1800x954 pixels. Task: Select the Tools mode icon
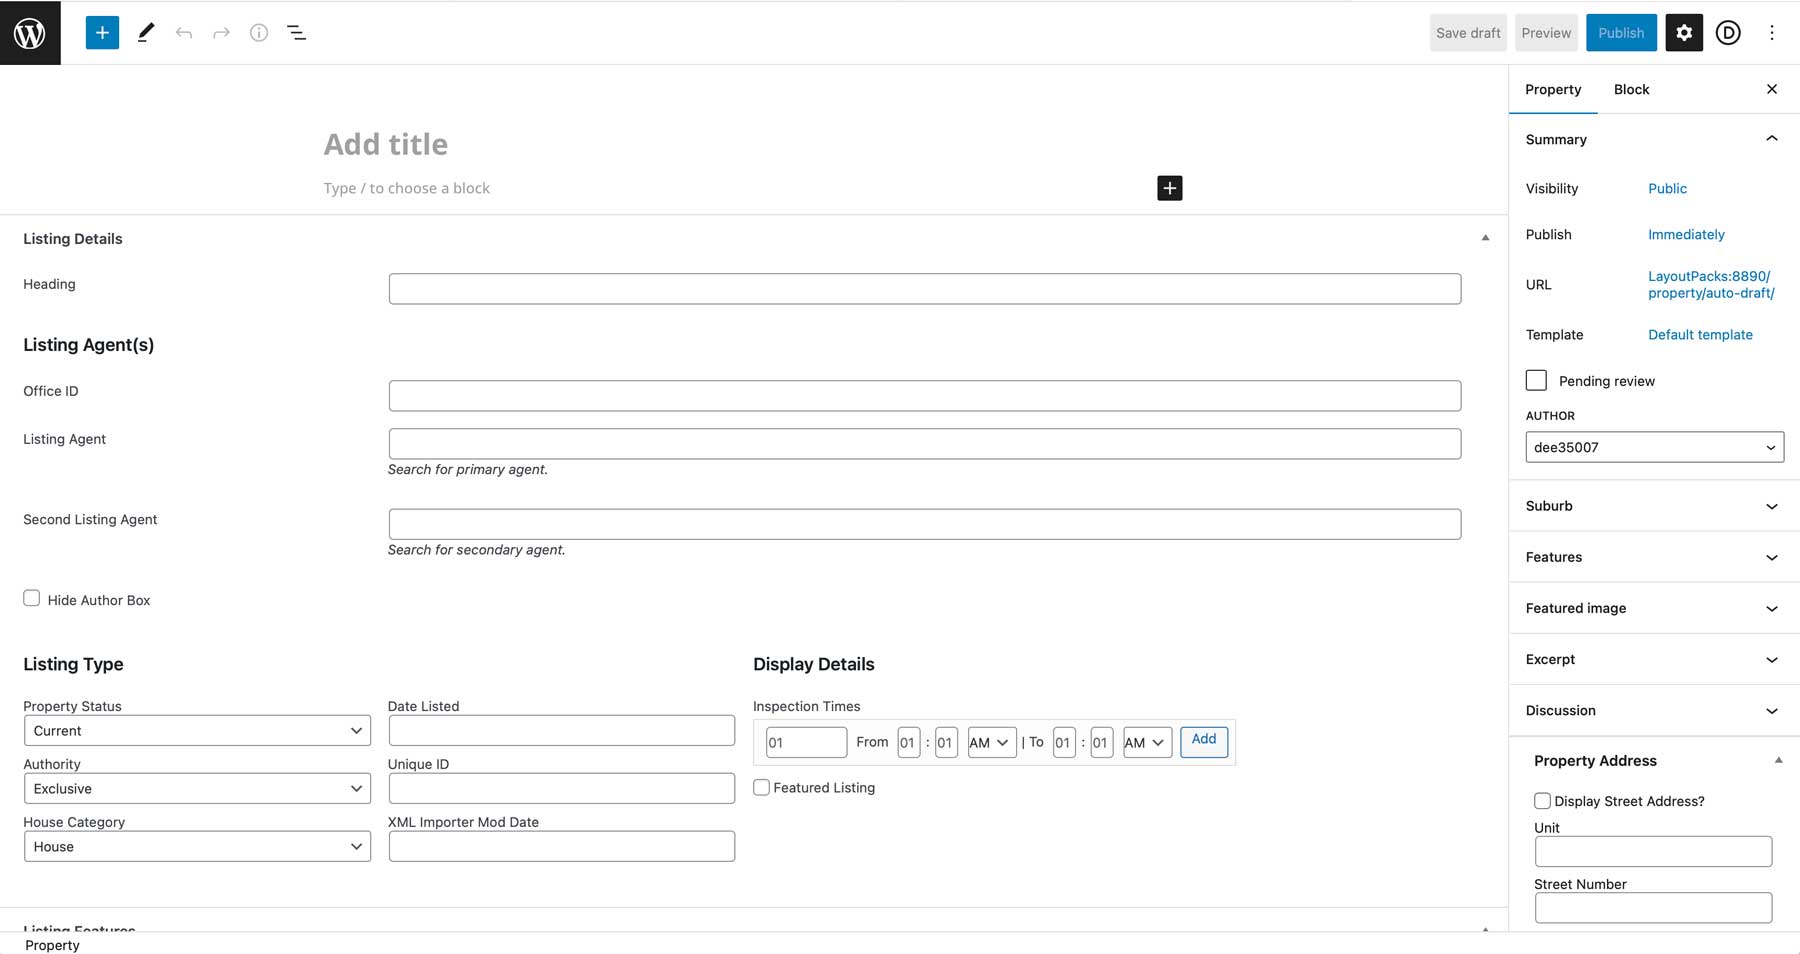click(146, 32)
